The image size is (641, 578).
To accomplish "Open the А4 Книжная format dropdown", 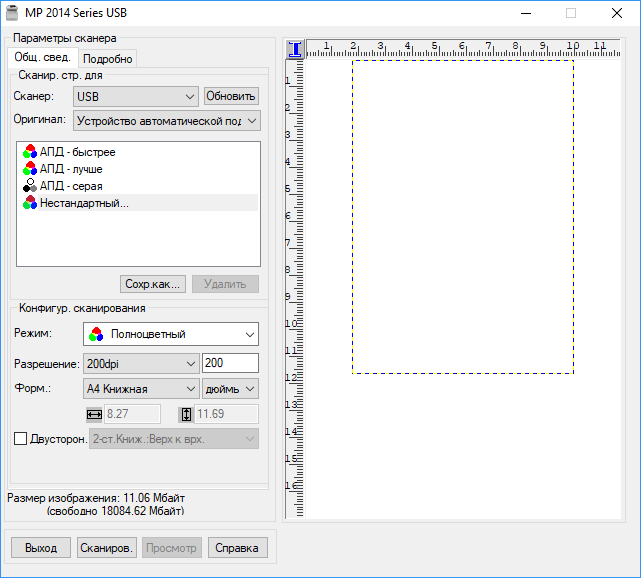I will point(141,389).
